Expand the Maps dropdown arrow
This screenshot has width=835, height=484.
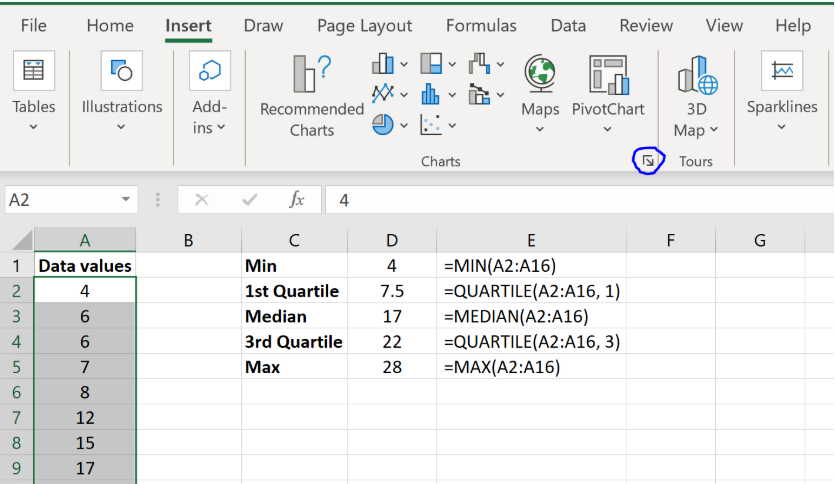540,129
